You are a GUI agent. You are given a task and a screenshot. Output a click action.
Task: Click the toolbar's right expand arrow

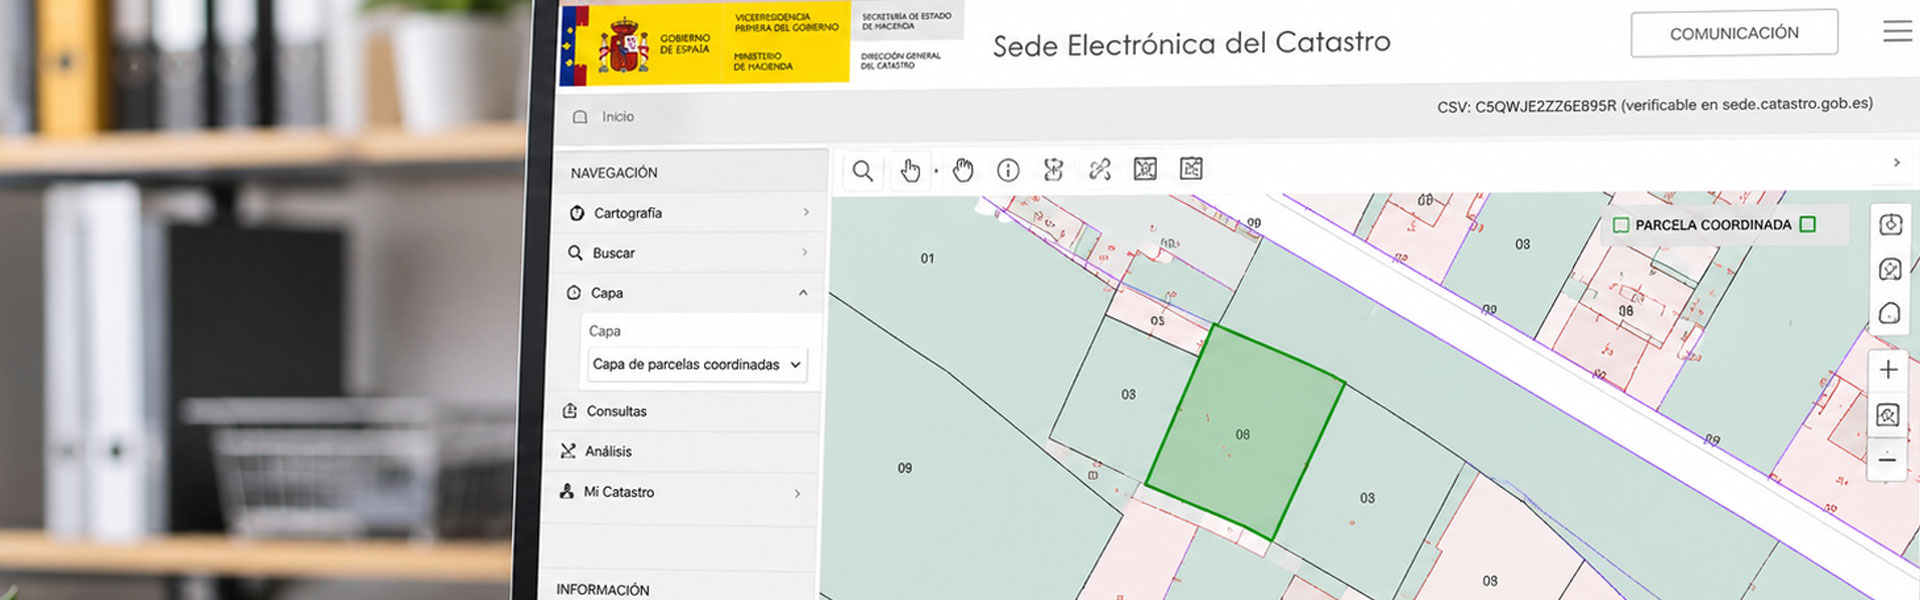pos(1897,162)
